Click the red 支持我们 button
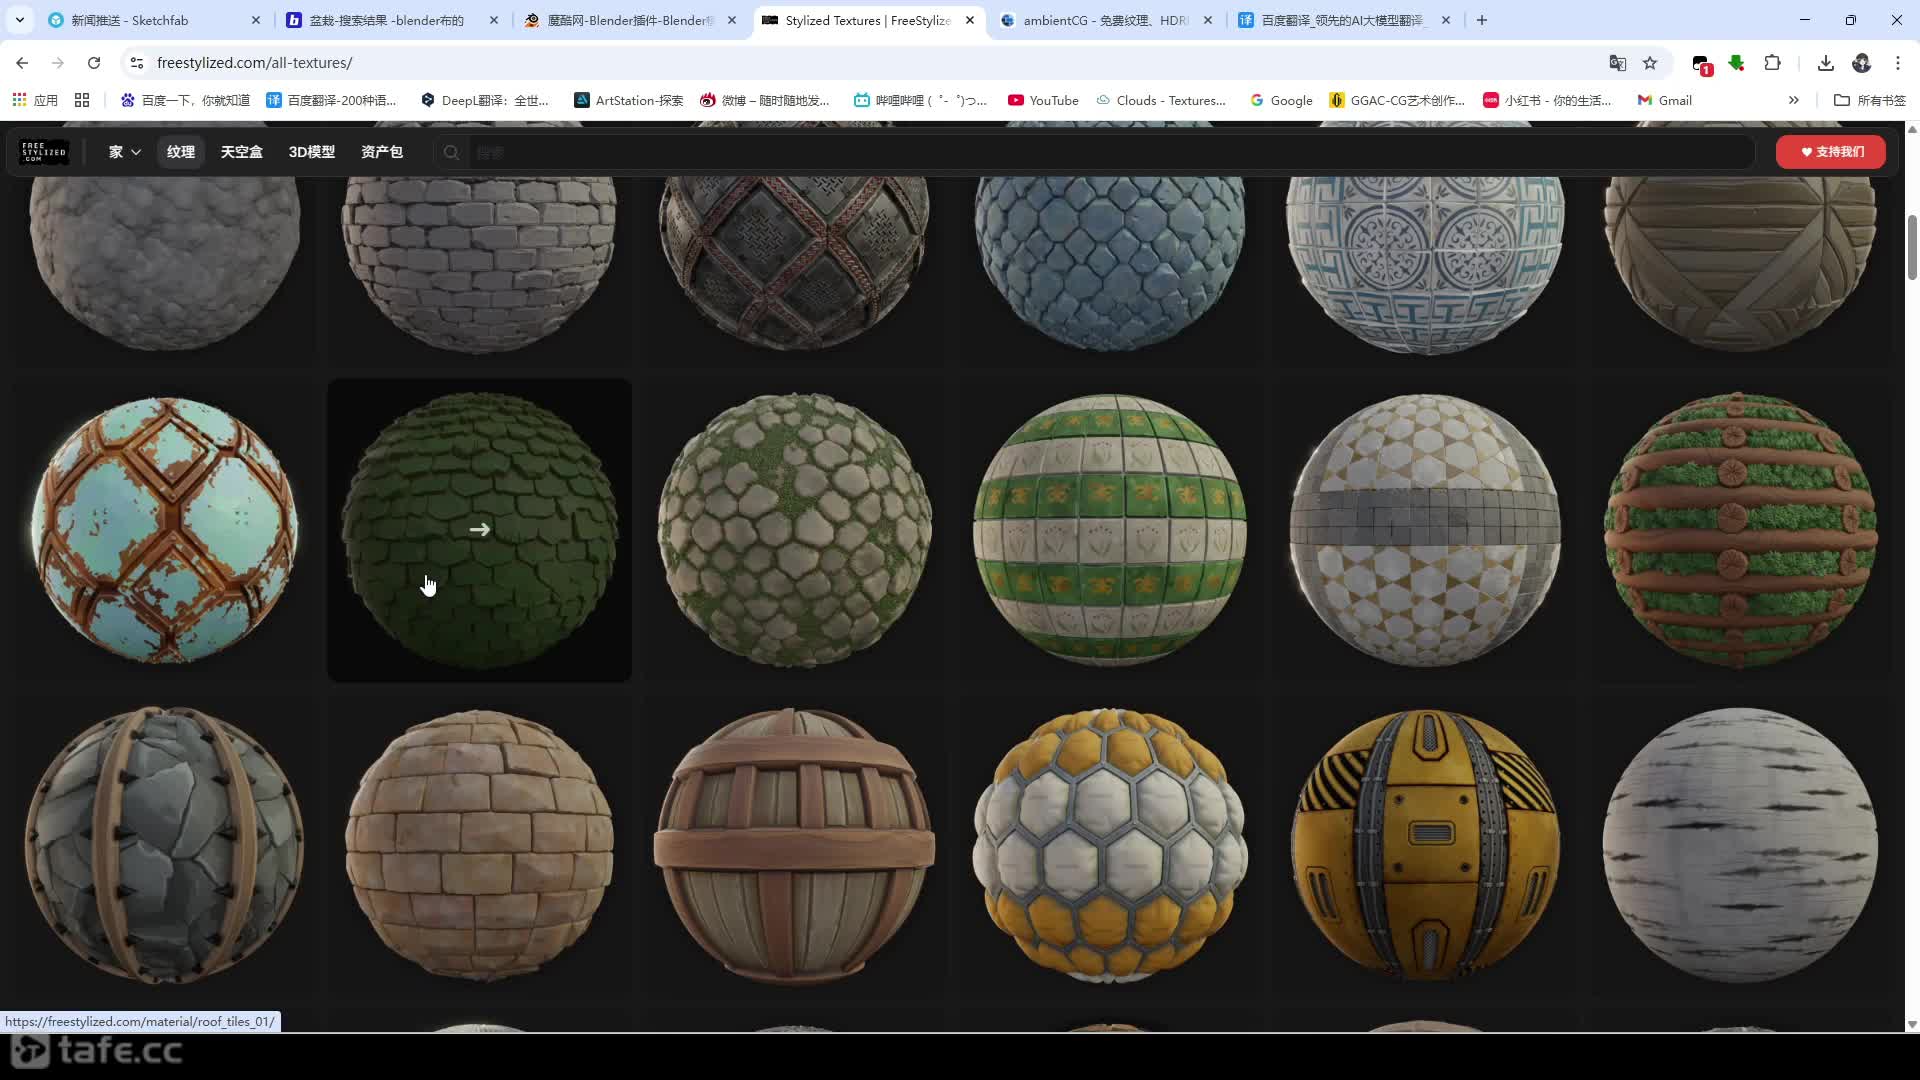1920x1080 pixels. [1830, 152]
